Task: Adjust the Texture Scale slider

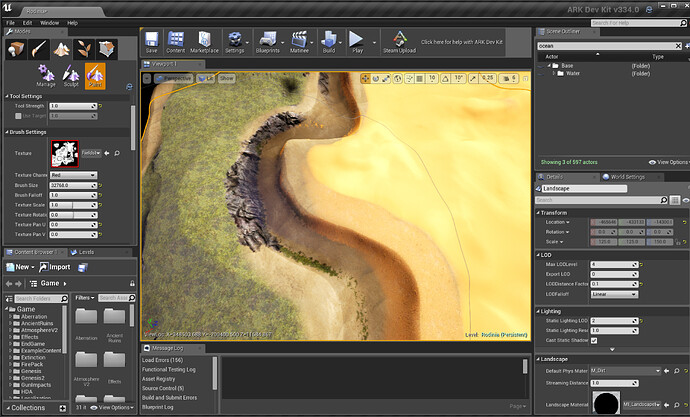Action: (73, 205)
